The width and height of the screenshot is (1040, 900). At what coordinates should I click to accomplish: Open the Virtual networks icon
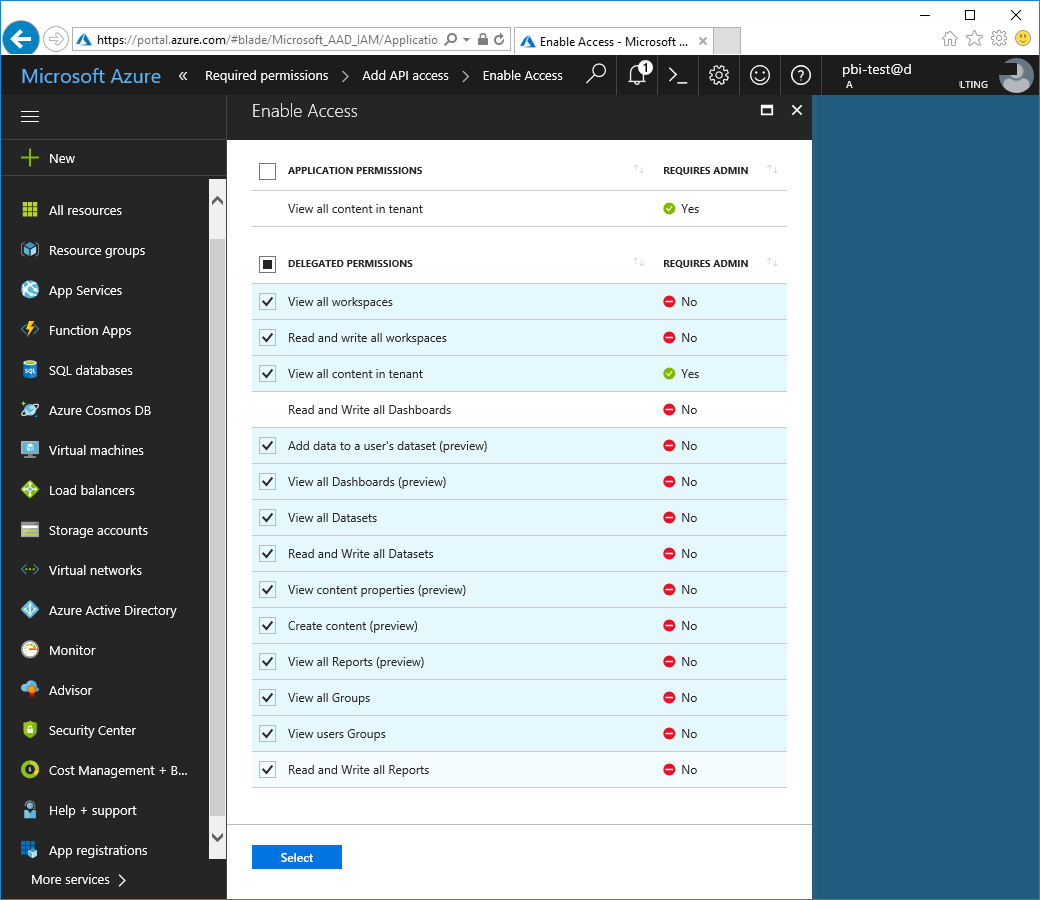coord(30,570)
